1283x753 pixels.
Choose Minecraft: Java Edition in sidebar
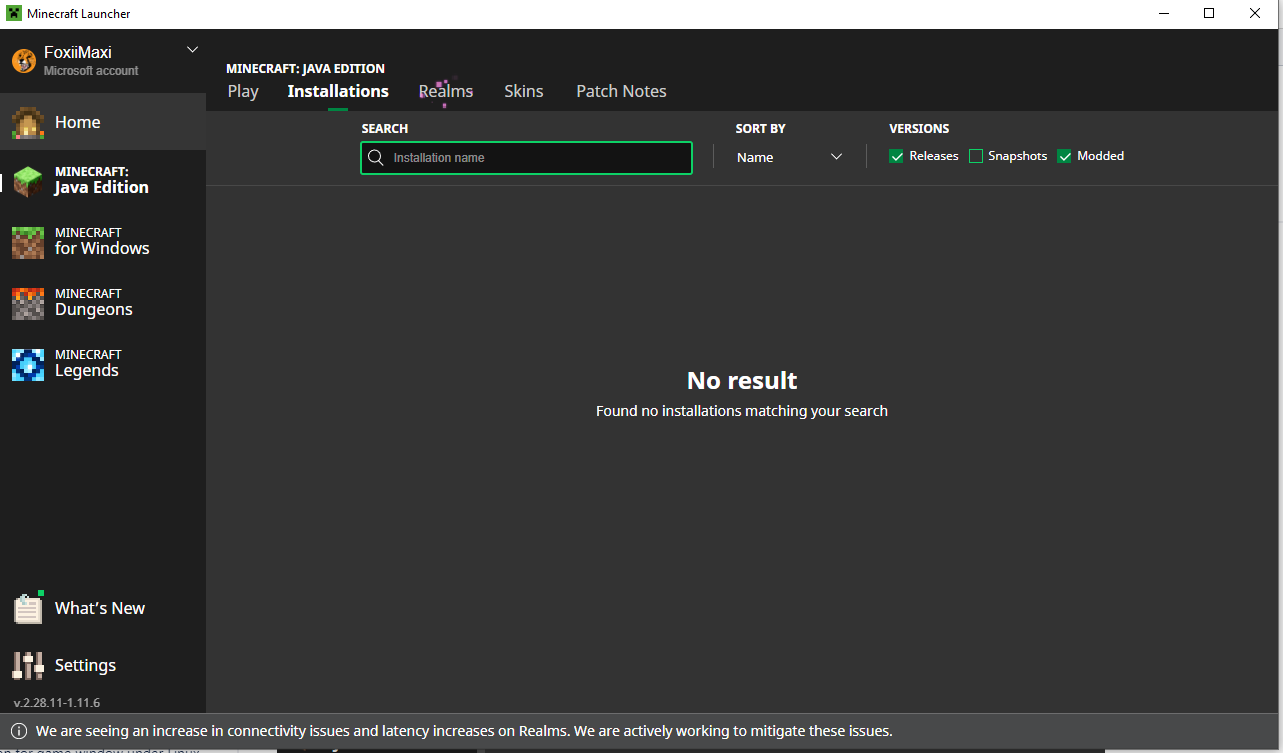102,181
